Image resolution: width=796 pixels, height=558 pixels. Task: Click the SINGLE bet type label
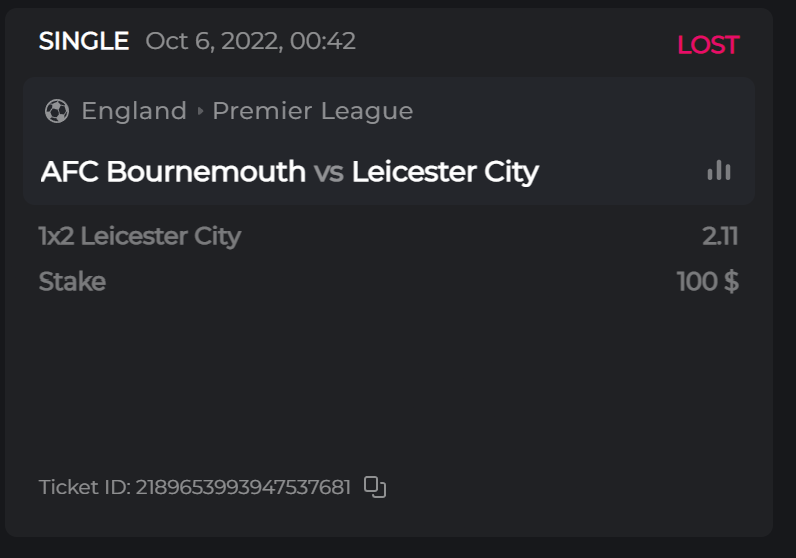84,41
